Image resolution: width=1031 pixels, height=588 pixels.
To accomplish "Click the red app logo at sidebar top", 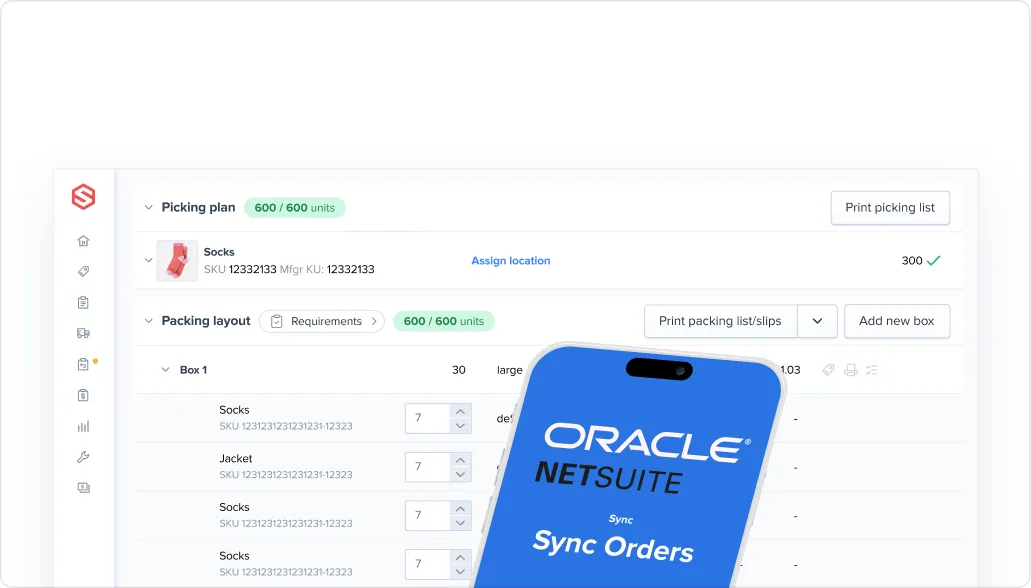I will tap(83, 198).
